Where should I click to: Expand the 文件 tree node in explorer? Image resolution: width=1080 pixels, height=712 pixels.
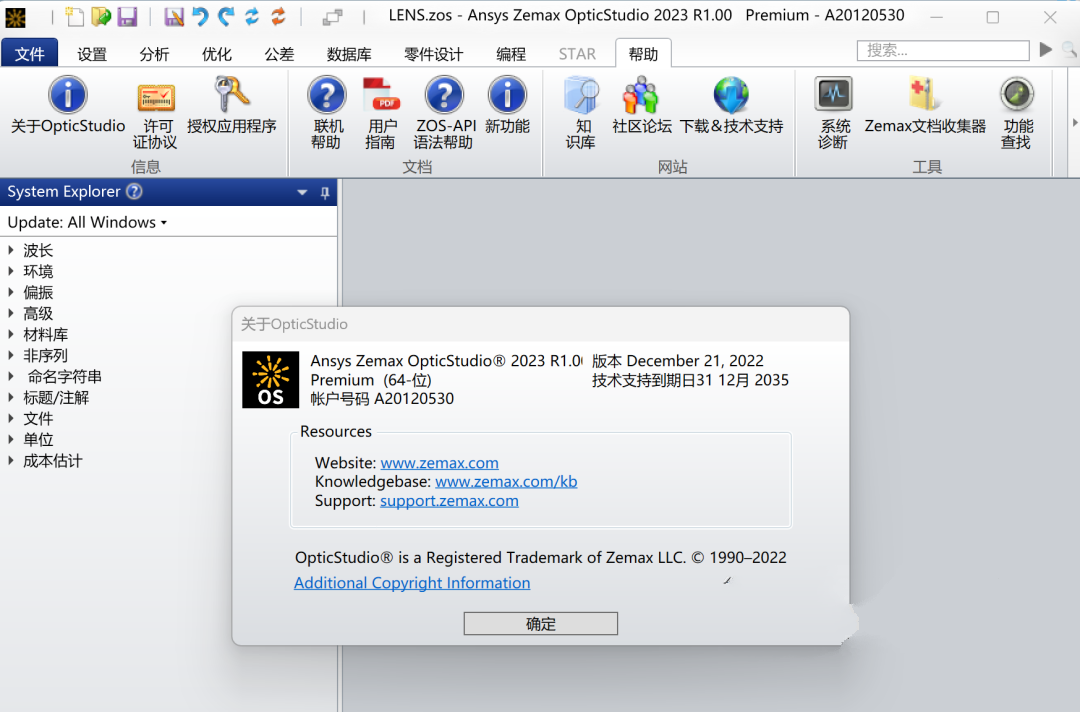[11, 419]
